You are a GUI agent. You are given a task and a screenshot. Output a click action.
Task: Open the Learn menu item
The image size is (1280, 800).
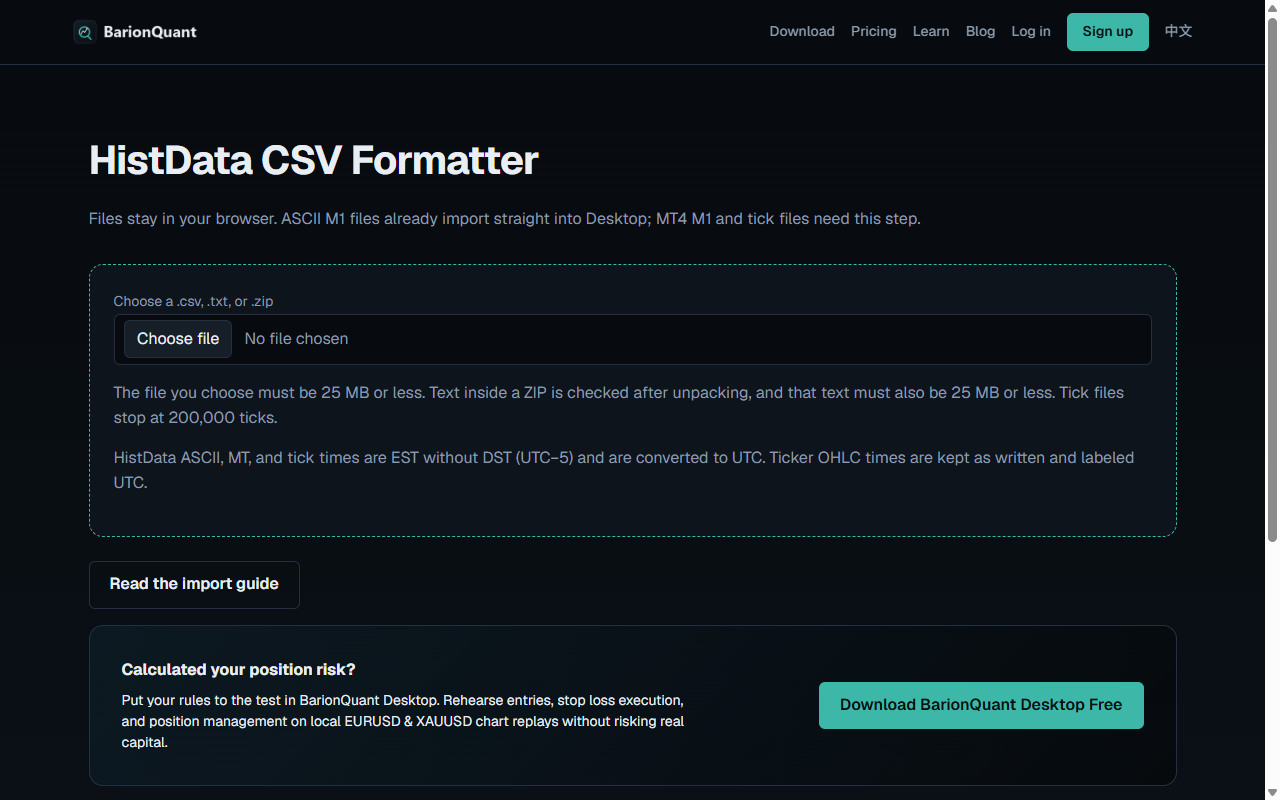pyautogui.click(x=931, y=32)
